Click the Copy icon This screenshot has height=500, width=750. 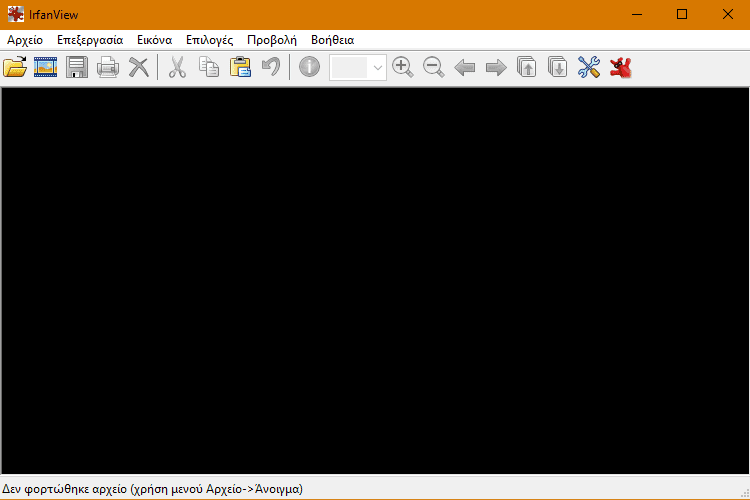(x=209, y=67)
